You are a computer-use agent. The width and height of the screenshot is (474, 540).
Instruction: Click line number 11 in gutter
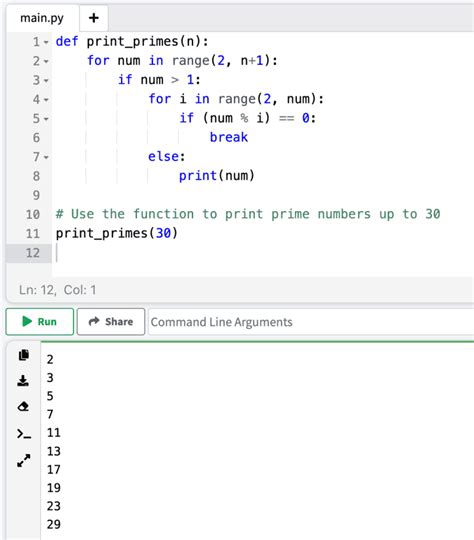(33, 234)
